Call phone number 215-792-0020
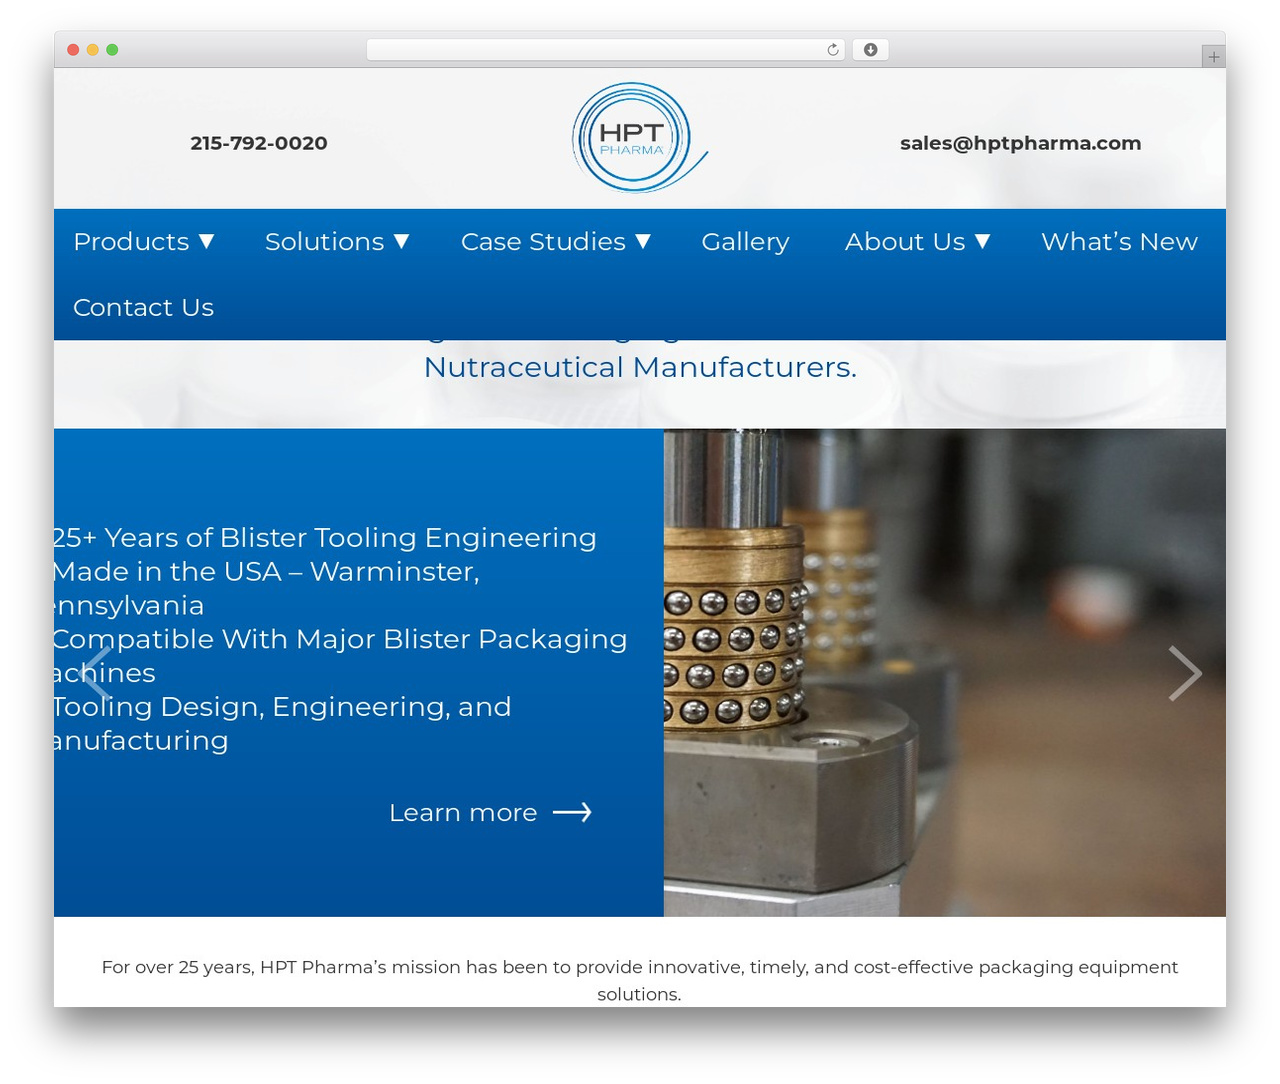 [259, 143]
